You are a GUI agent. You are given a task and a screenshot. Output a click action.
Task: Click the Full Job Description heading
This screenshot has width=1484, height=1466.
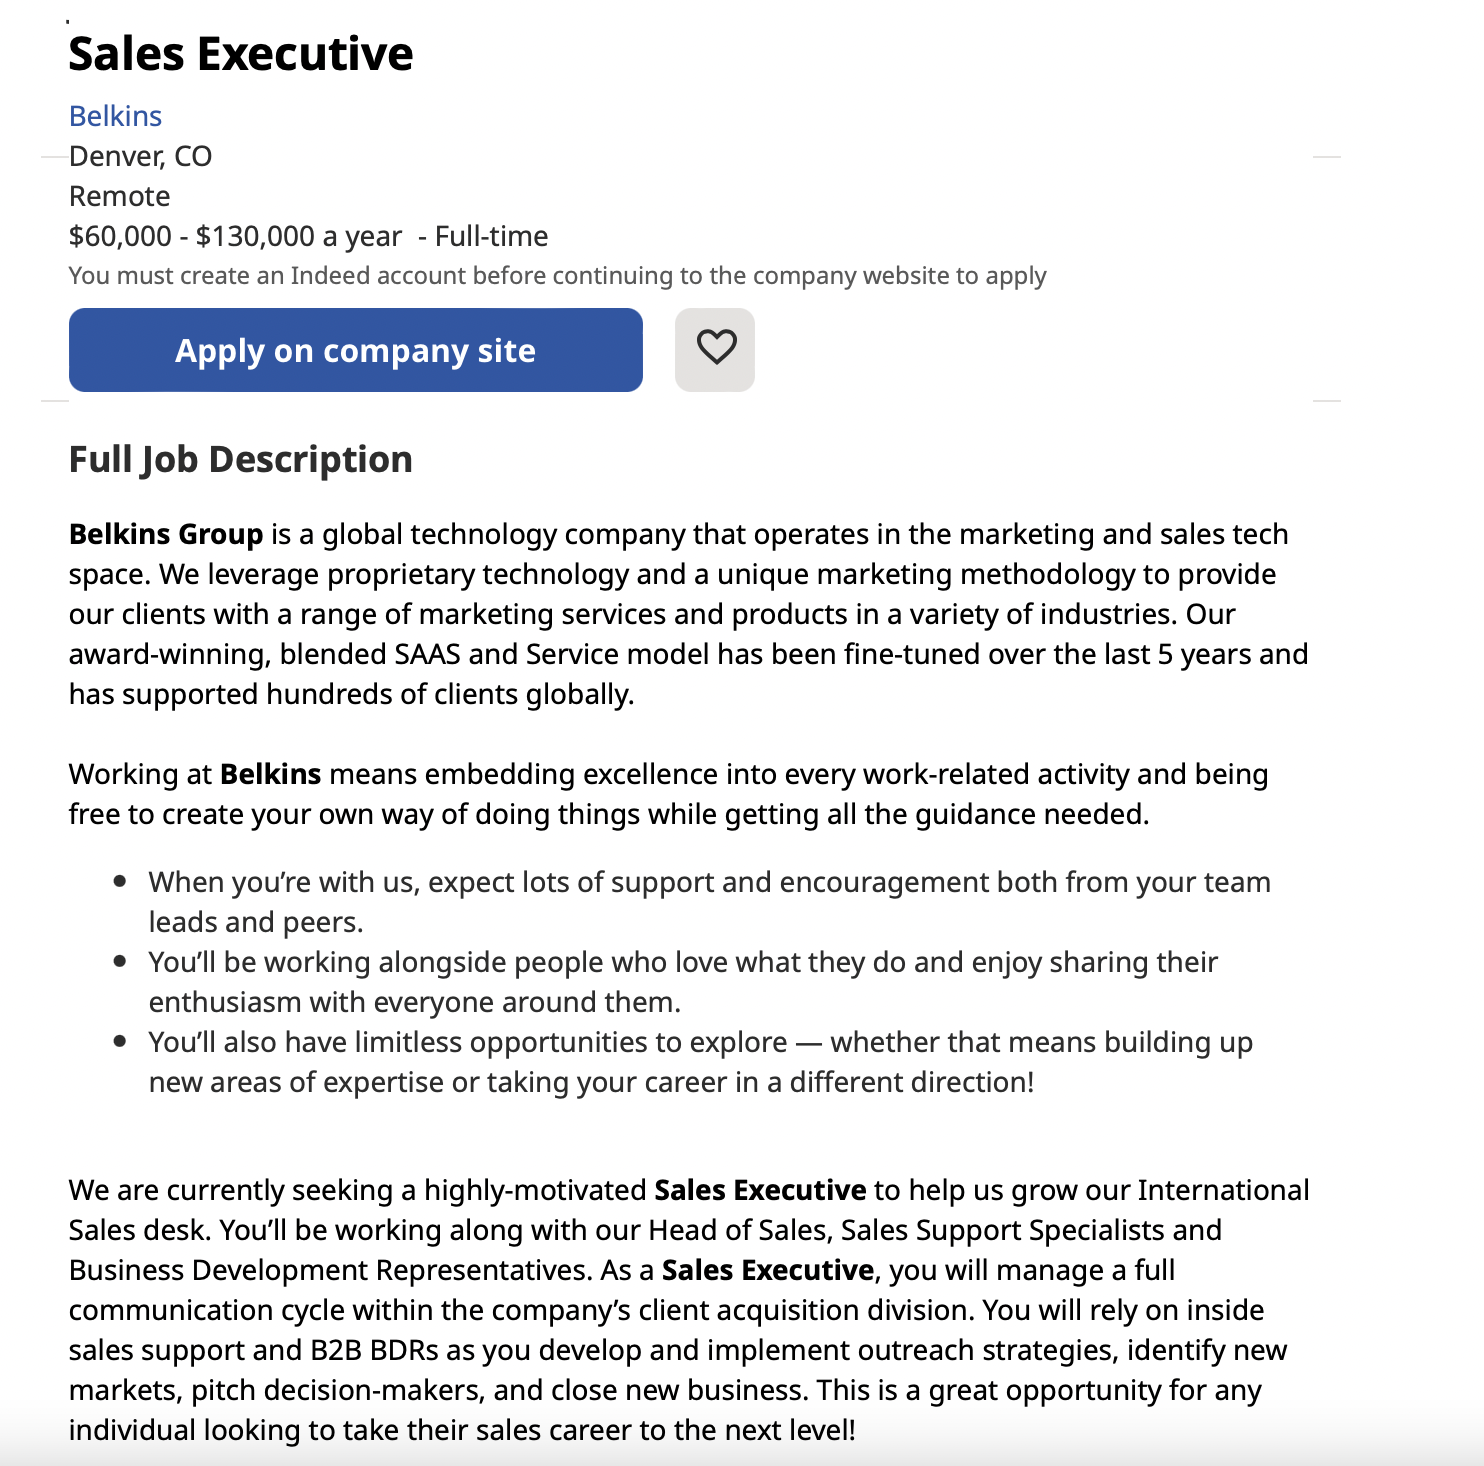point(240,459)
